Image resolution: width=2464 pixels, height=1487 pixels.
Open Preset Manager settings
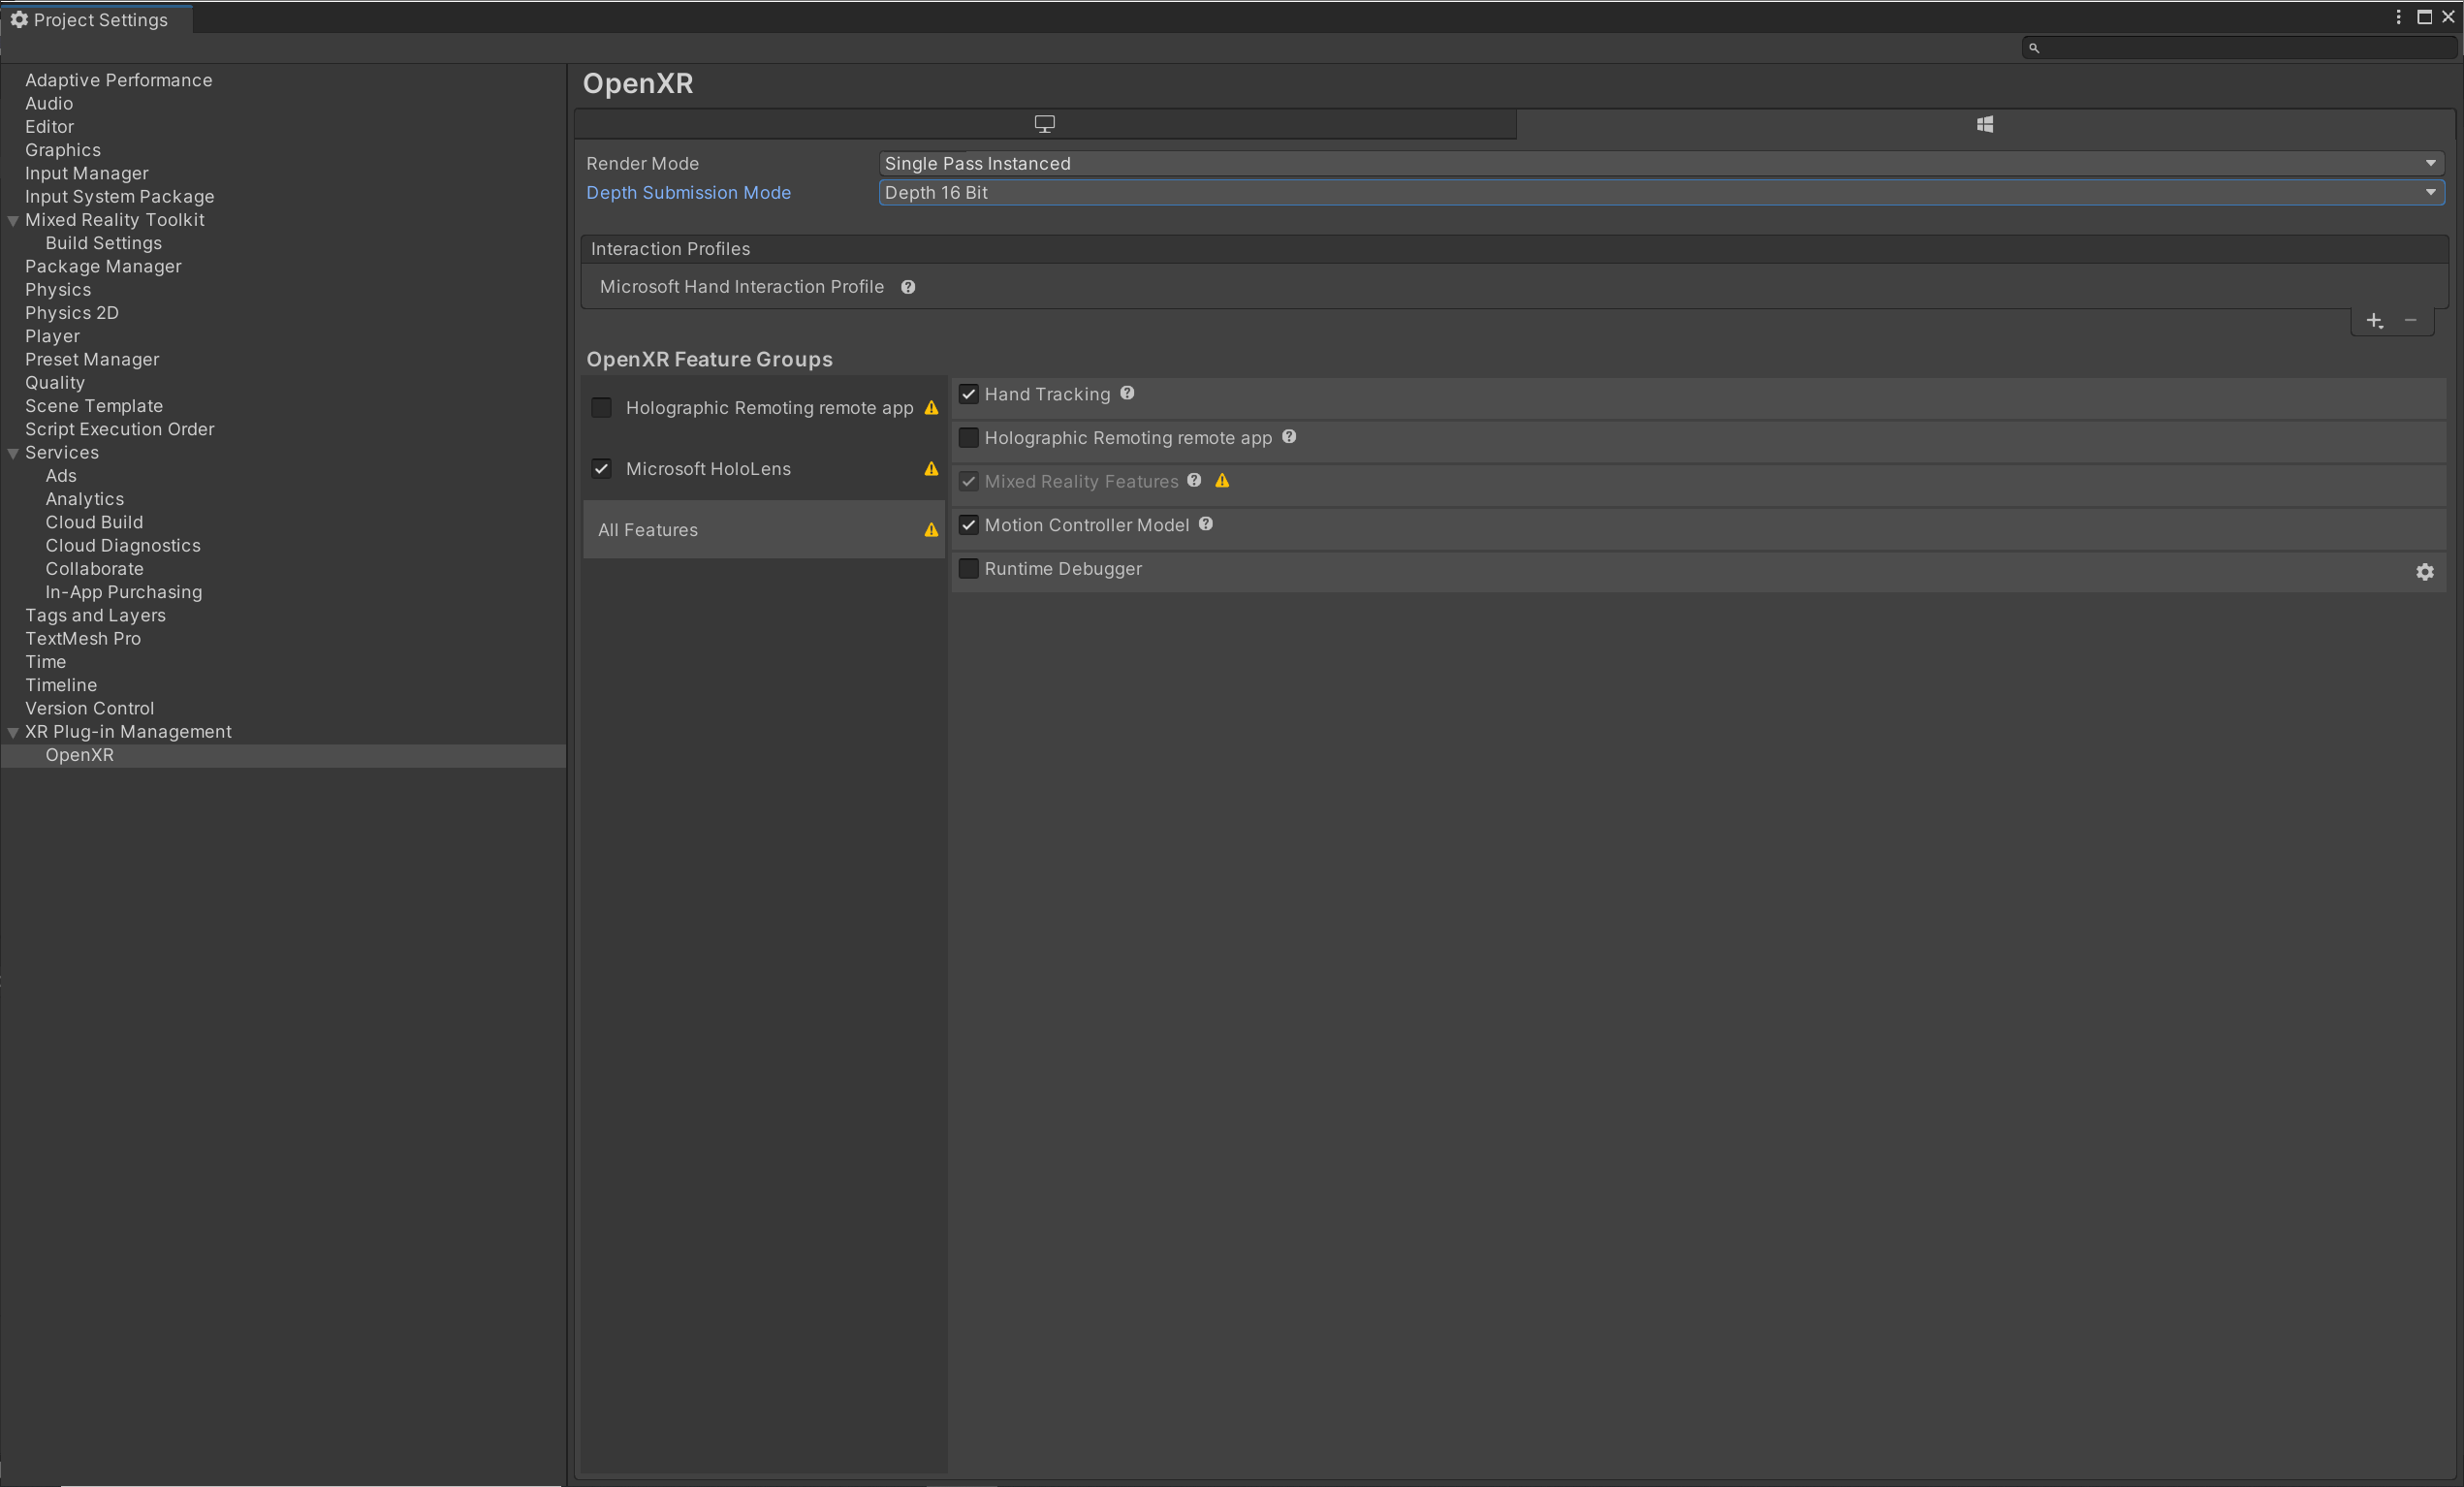pyautogui.click(x=92, y=360)
